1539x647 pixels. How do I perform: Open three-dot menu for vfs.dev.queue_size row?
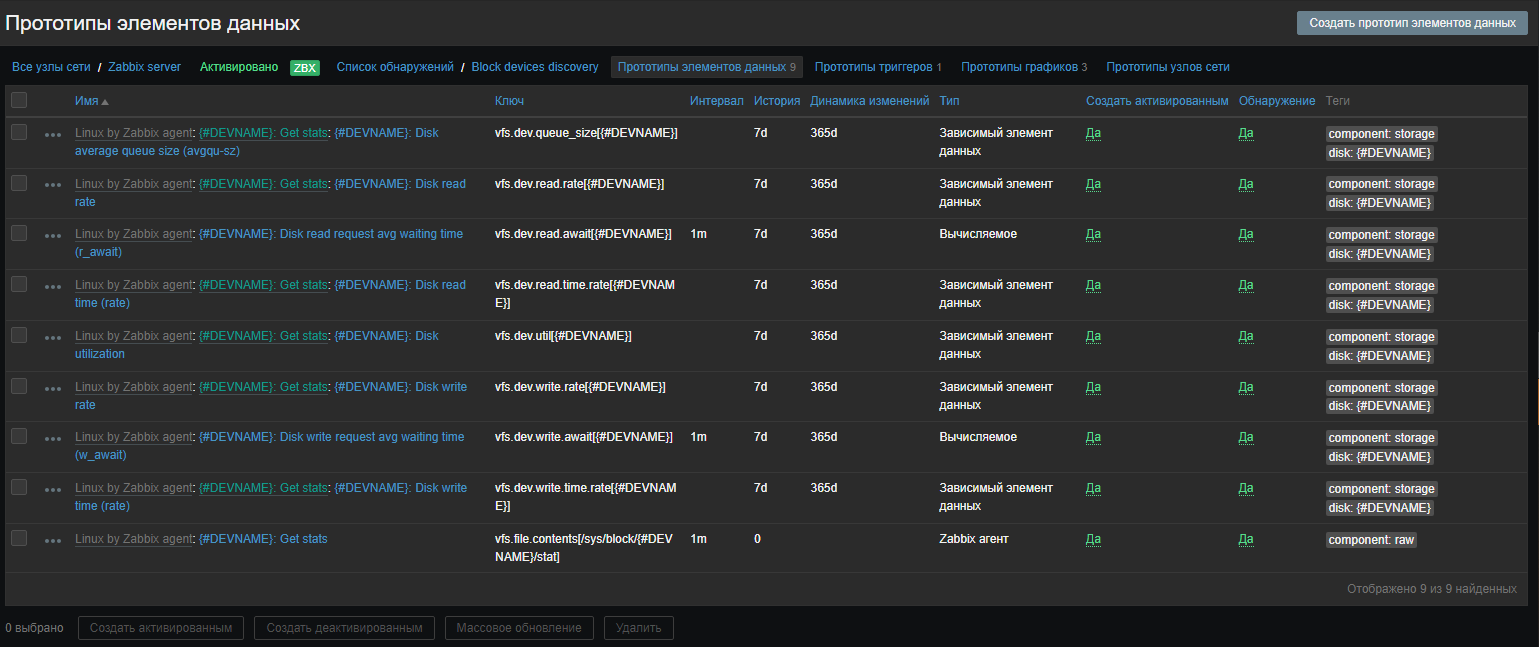pyautogui.click(x=53, y=134)
